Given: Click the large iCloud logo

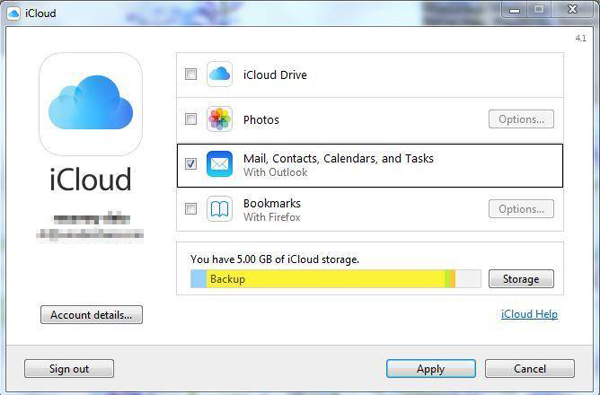Looking at the screenshot, I should [91, 104].
